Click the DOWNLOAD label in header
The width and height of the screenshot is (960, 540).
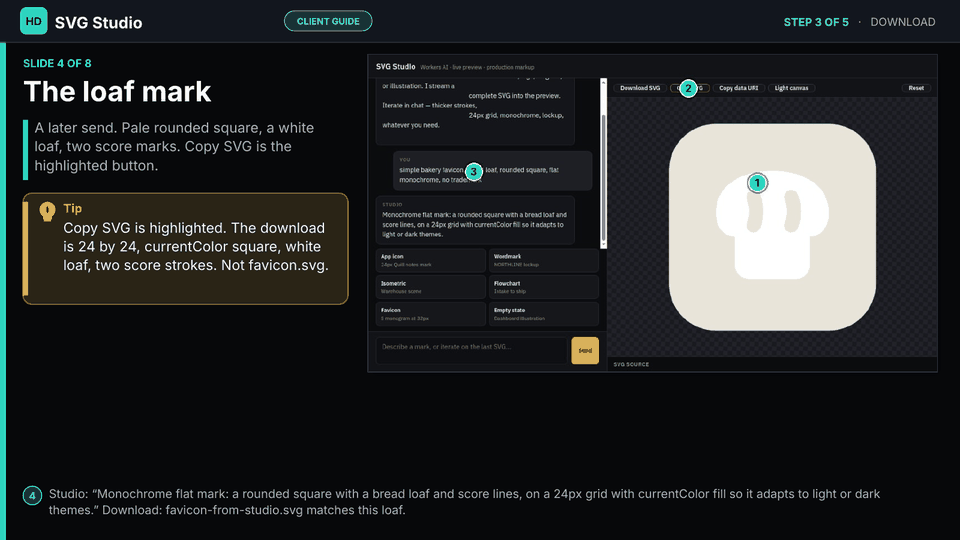coord(902,22)
